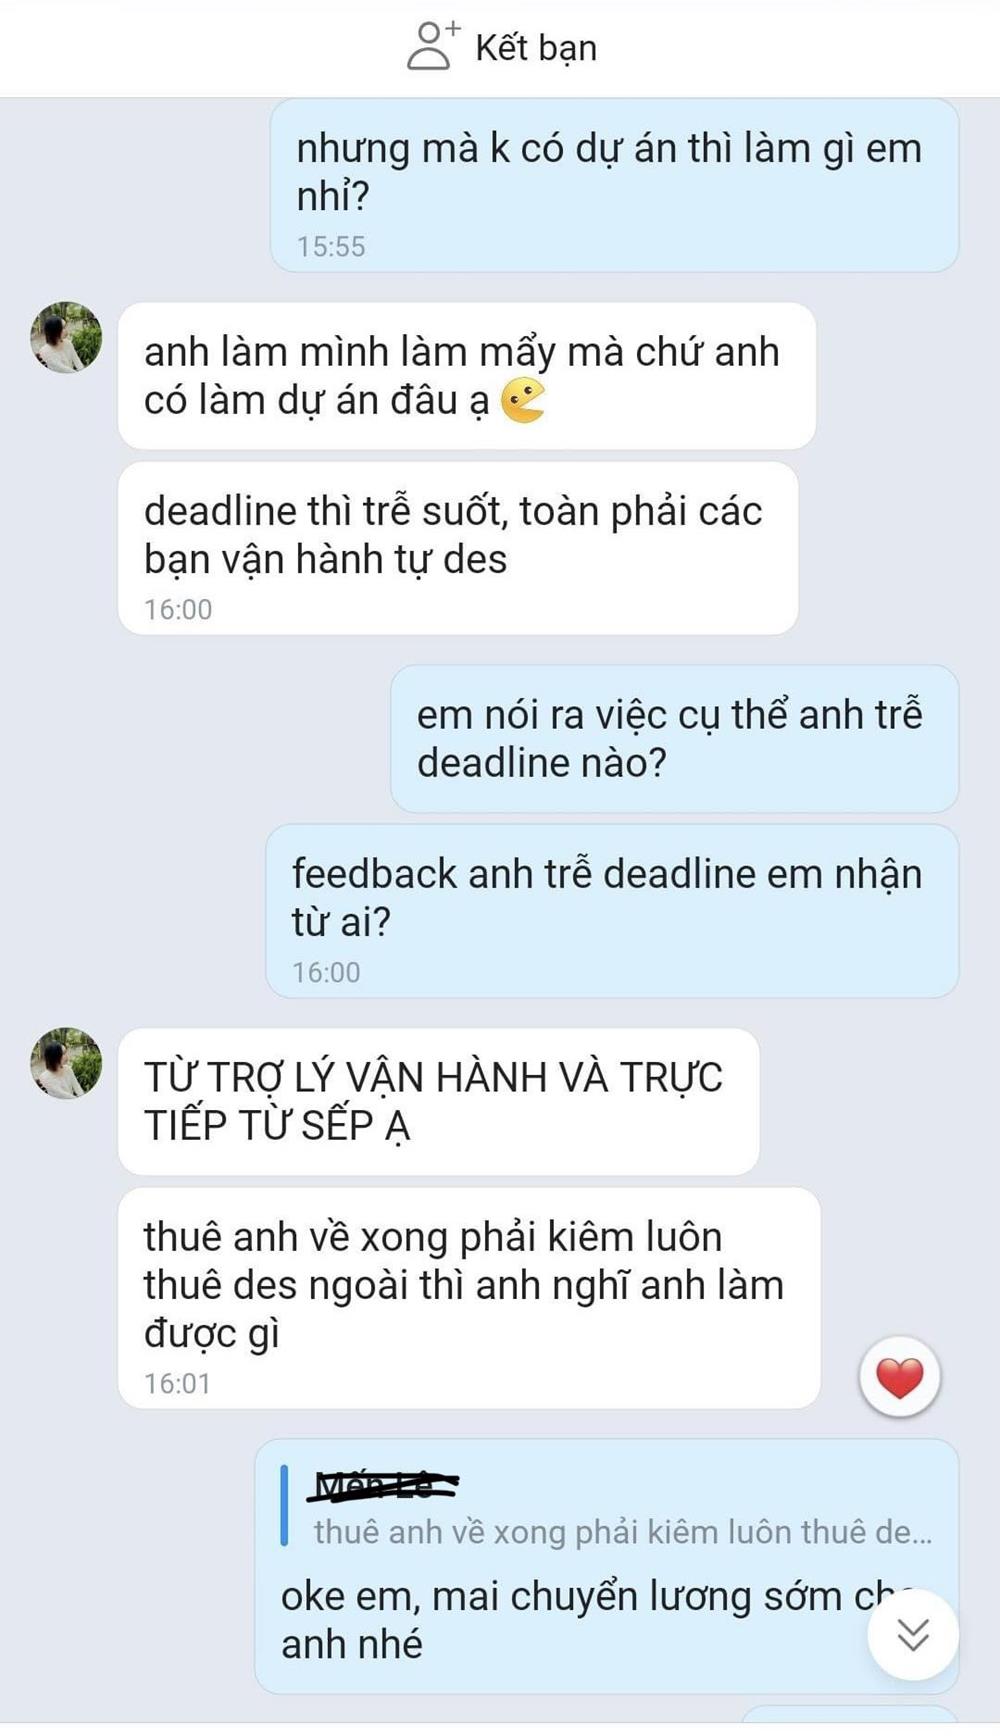Select message 'anh làm mình làm mấy'
This screenshot has height=1736, width=1000.
[466, 375]
